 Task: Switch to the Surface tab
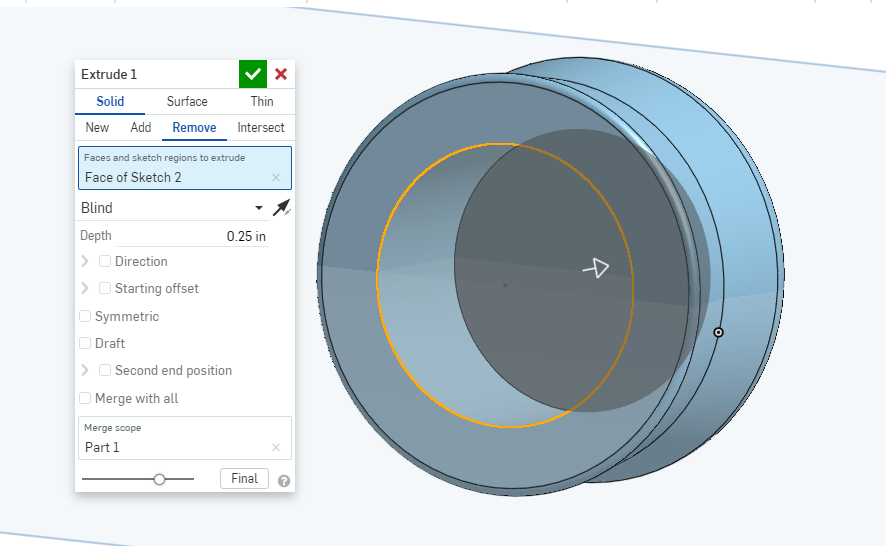tap(187, 101)
